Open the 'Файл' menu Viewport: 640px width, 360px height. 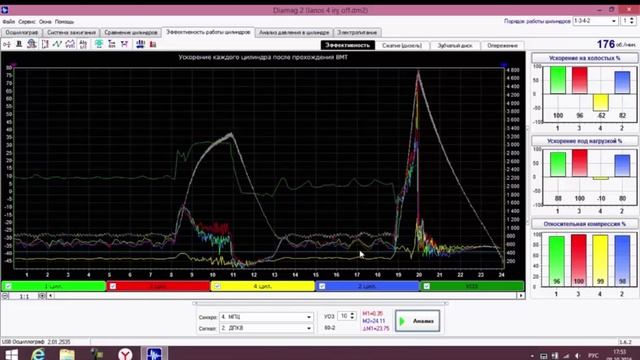coord(8,22)
